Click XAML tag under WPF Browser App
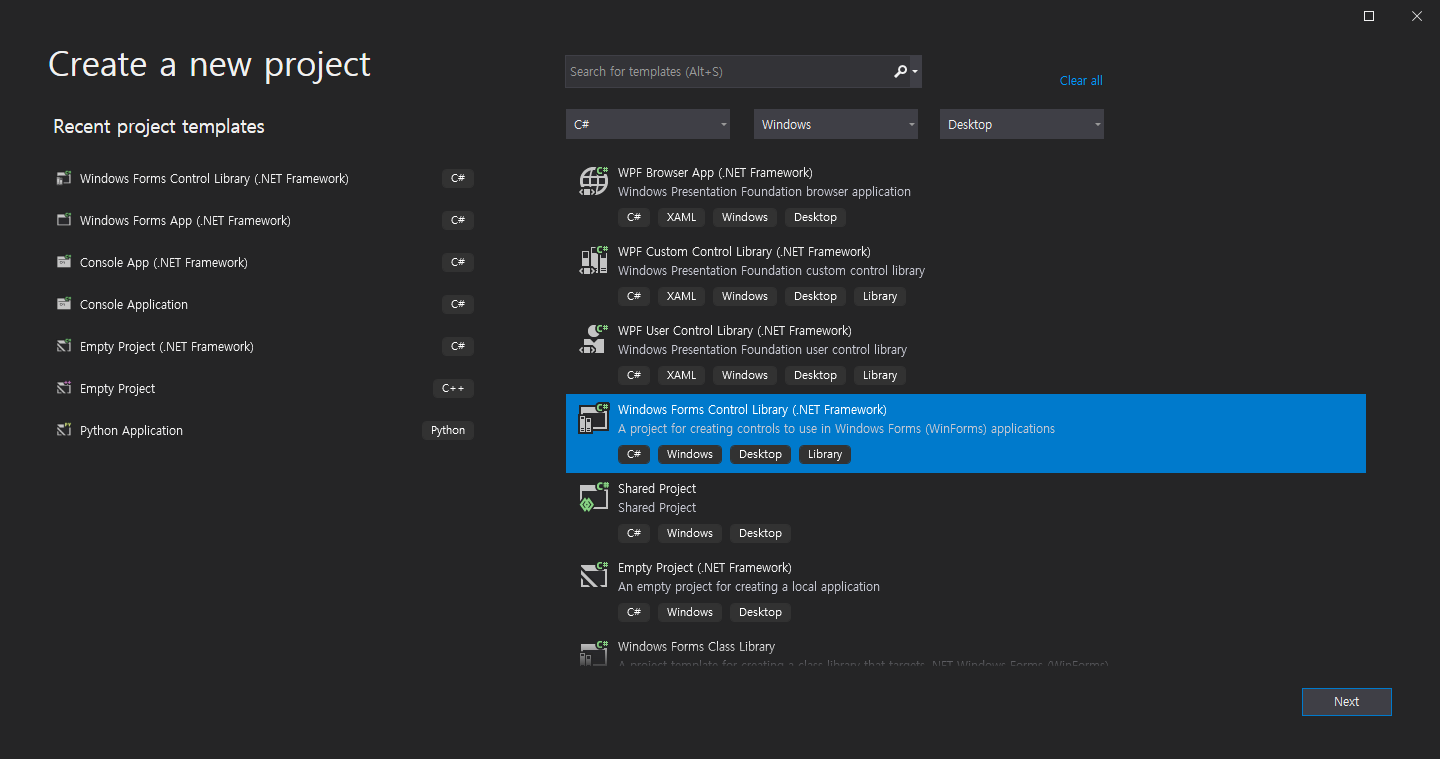 tap(681, 217)
